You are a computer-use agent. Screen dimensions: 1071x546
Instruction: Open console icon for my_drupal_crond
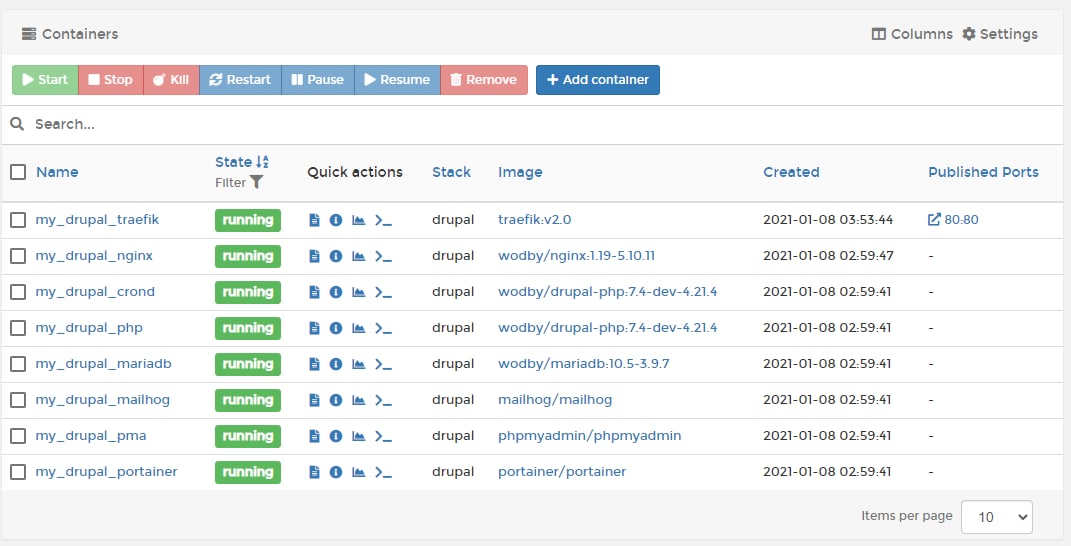coord(383,292)
